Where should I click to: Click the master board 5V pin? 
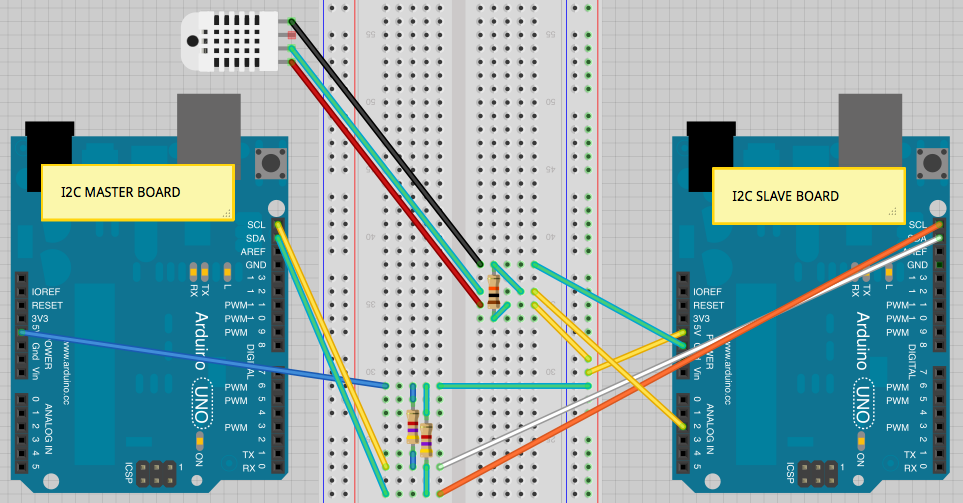tap(21, 332)
